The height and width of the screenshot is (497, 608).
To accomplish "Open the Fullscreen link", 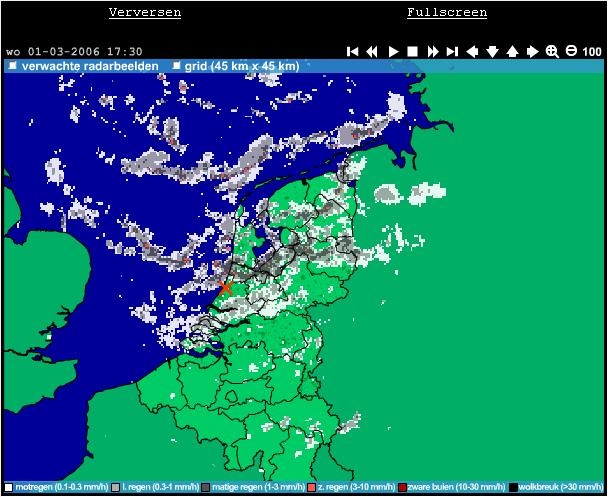I will click(447, 12).
